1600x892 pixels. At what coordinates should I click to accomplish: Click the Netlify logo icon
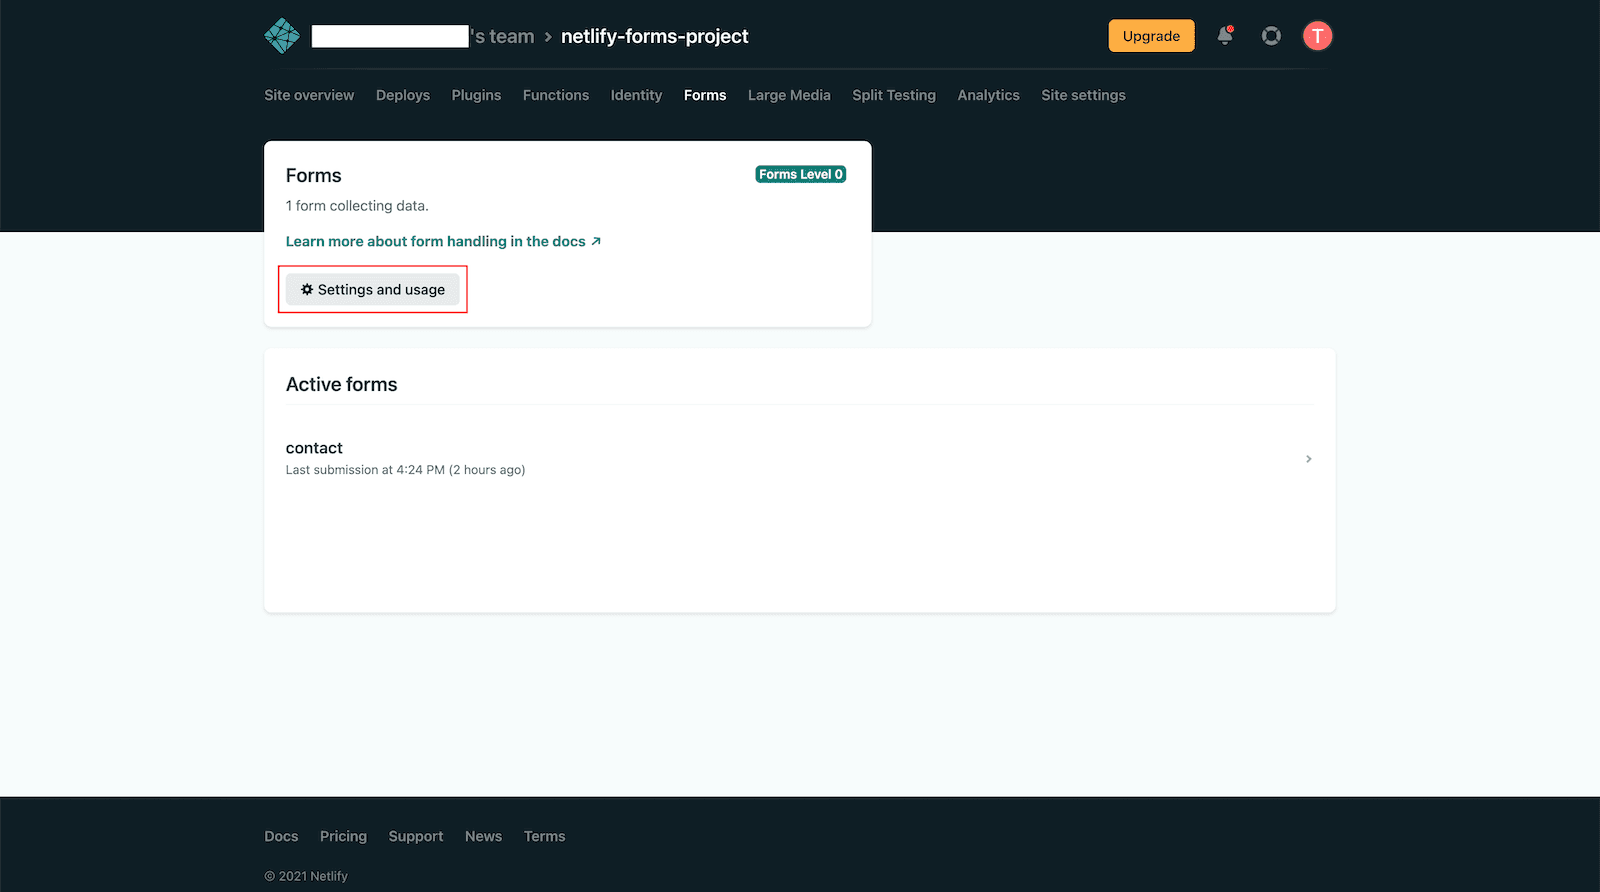click(282, 36)
